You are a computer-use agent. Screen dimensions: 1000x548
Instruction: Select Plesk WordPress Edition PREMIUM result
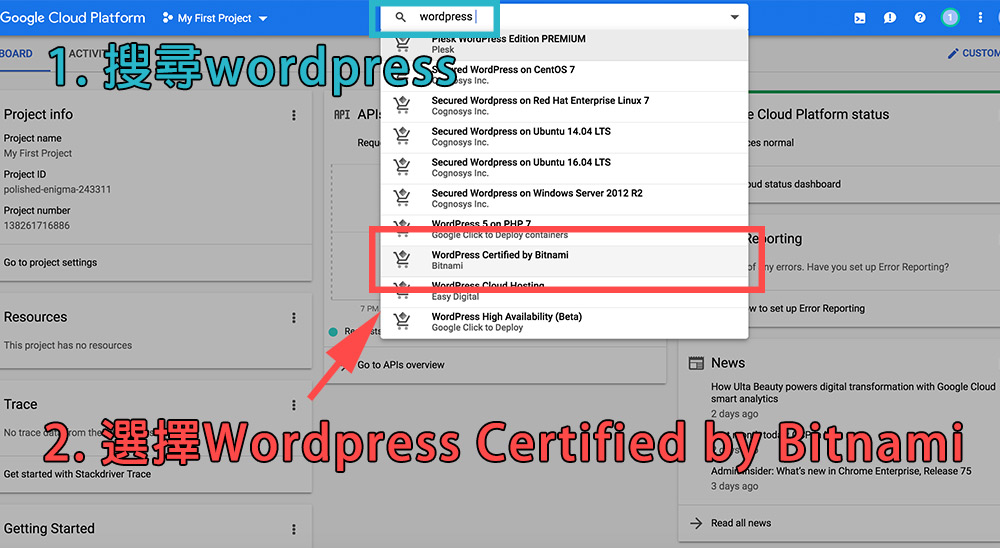click(x=564, y=44)
